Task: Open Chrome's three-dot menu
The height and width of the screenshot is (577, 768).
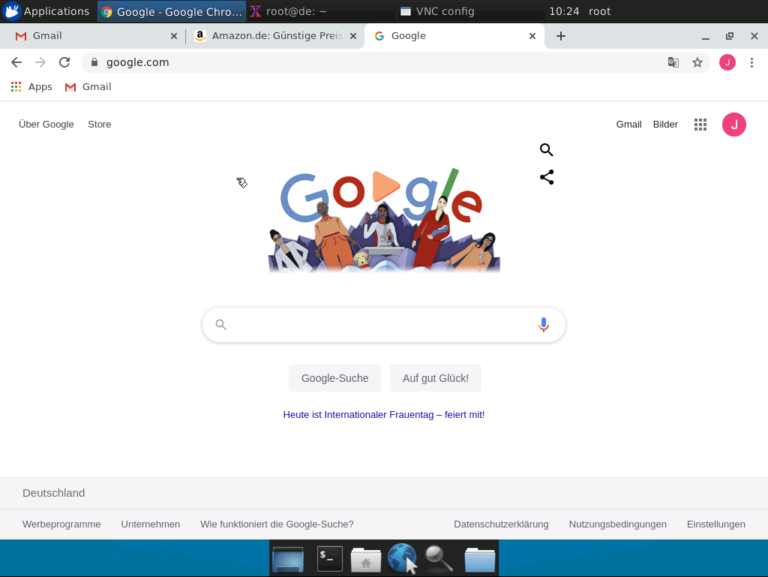Action: [x=752, y=62]
